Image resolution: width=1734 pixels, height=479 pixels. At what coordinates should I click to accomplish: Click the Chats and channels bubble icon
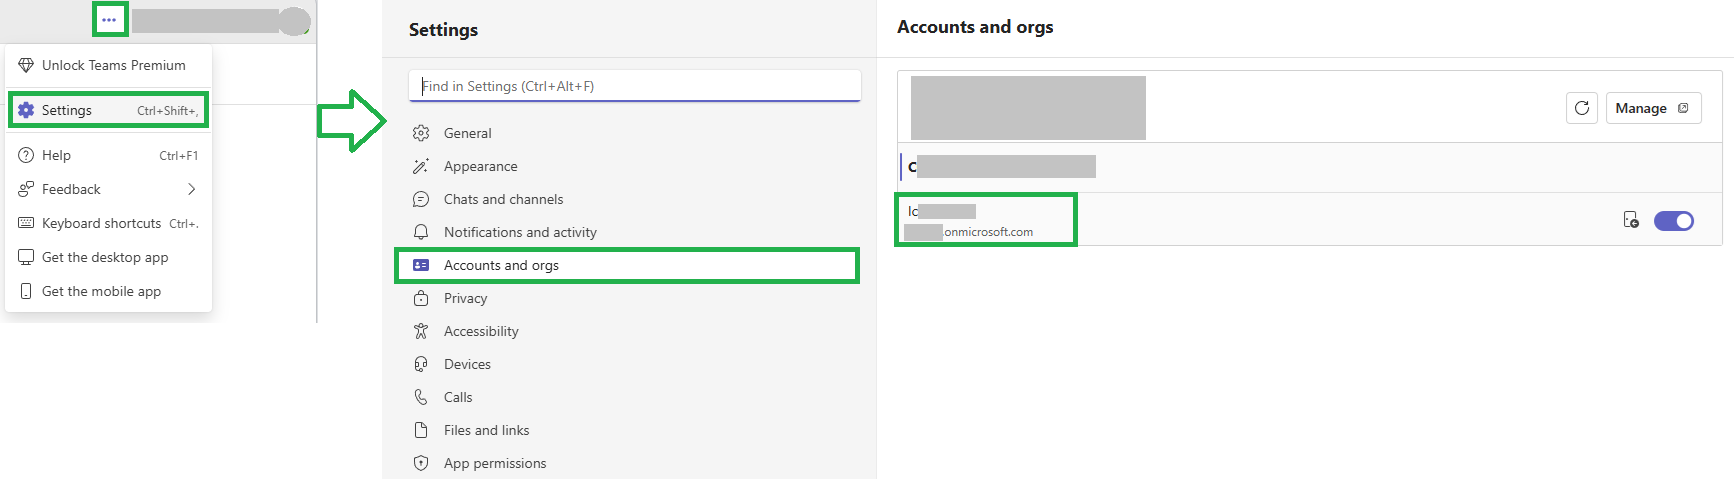tap(421, 199)
